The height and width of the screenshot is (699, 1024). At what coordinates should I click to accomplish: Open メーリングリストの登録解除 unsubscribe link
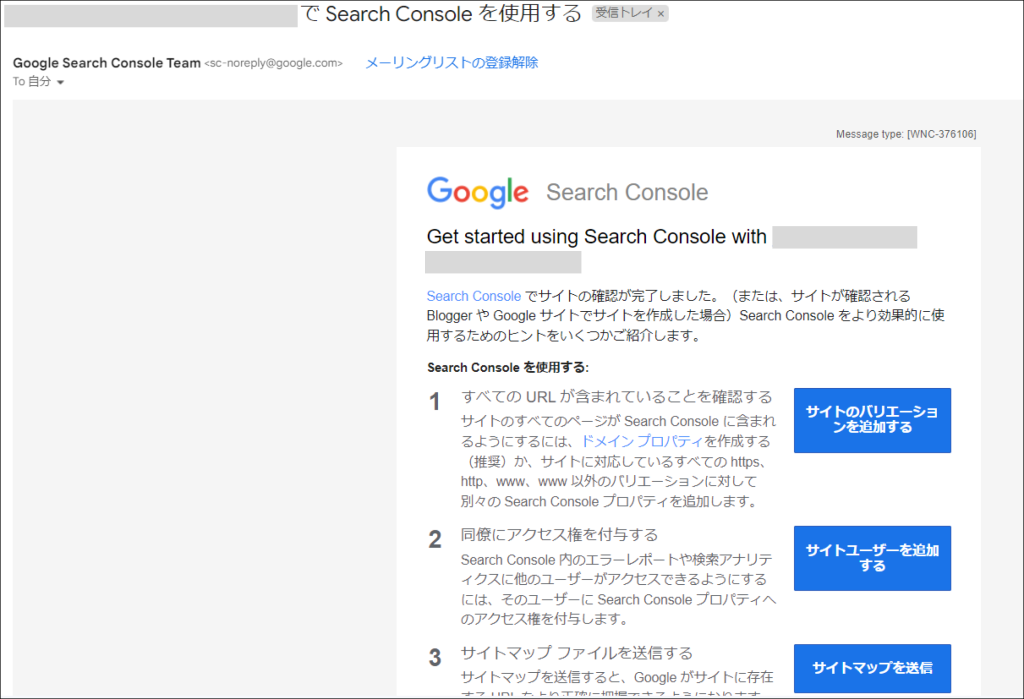451,63
